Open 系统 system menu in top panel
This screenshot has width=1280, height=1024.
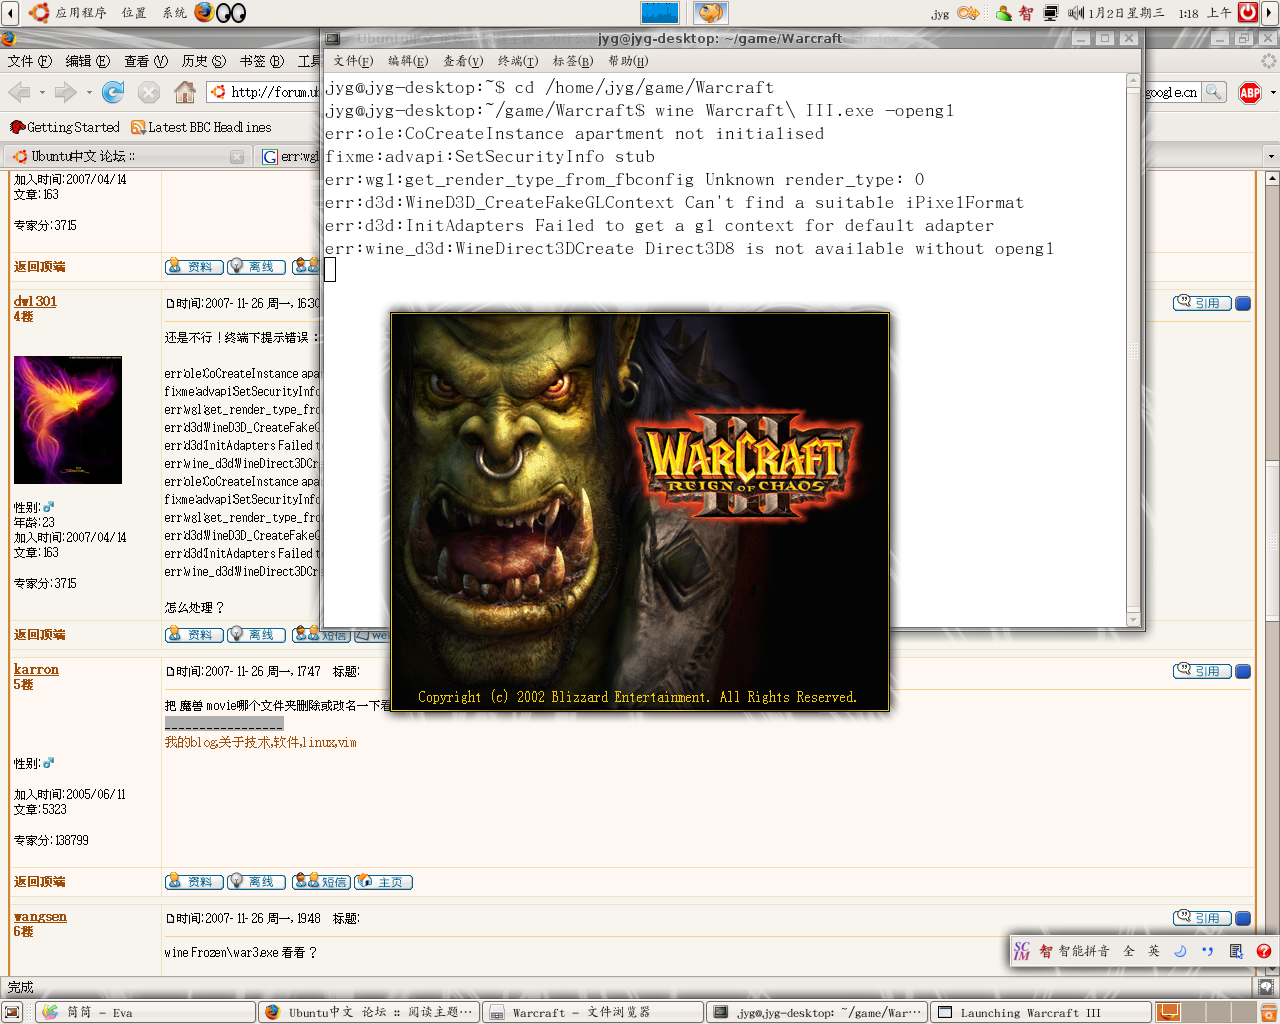click(x=174, y=13)
